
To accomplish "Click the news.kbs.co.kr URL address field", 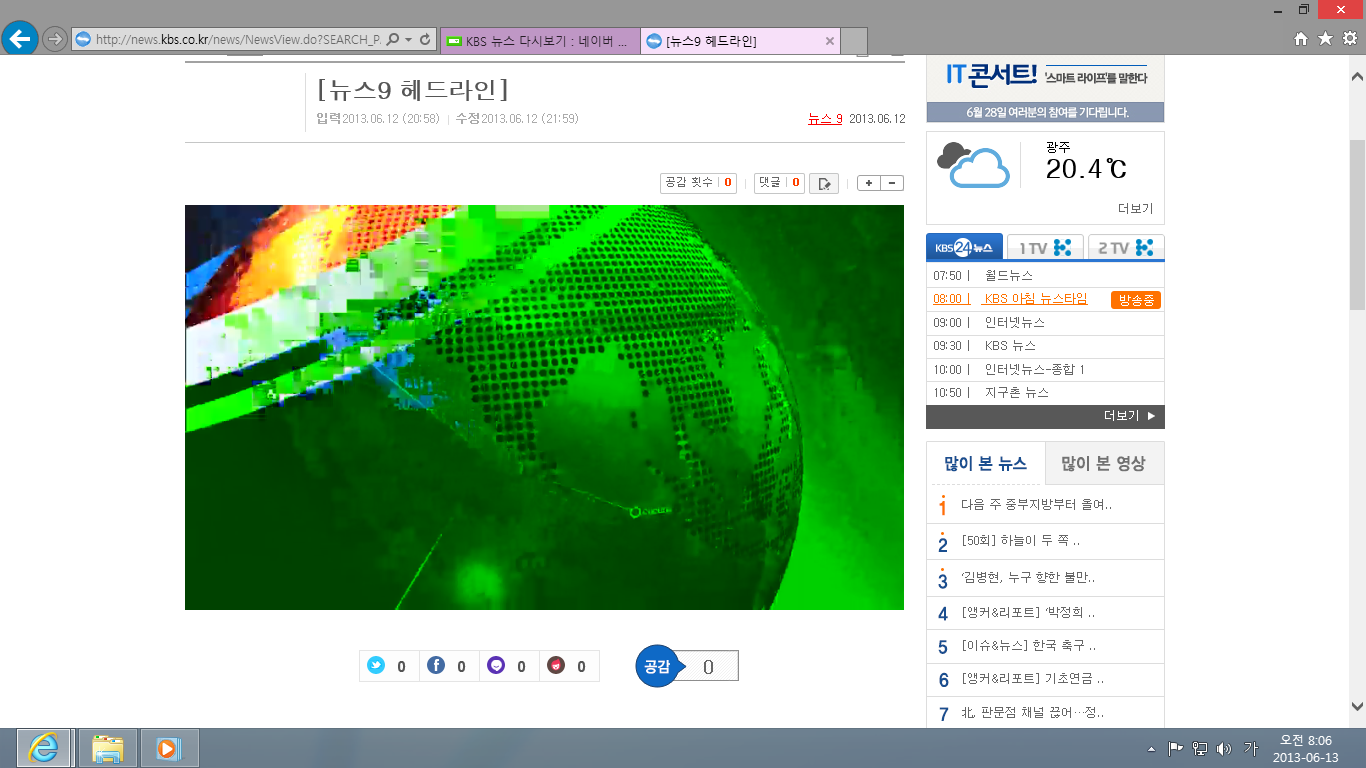I will (x=238, y=40).
